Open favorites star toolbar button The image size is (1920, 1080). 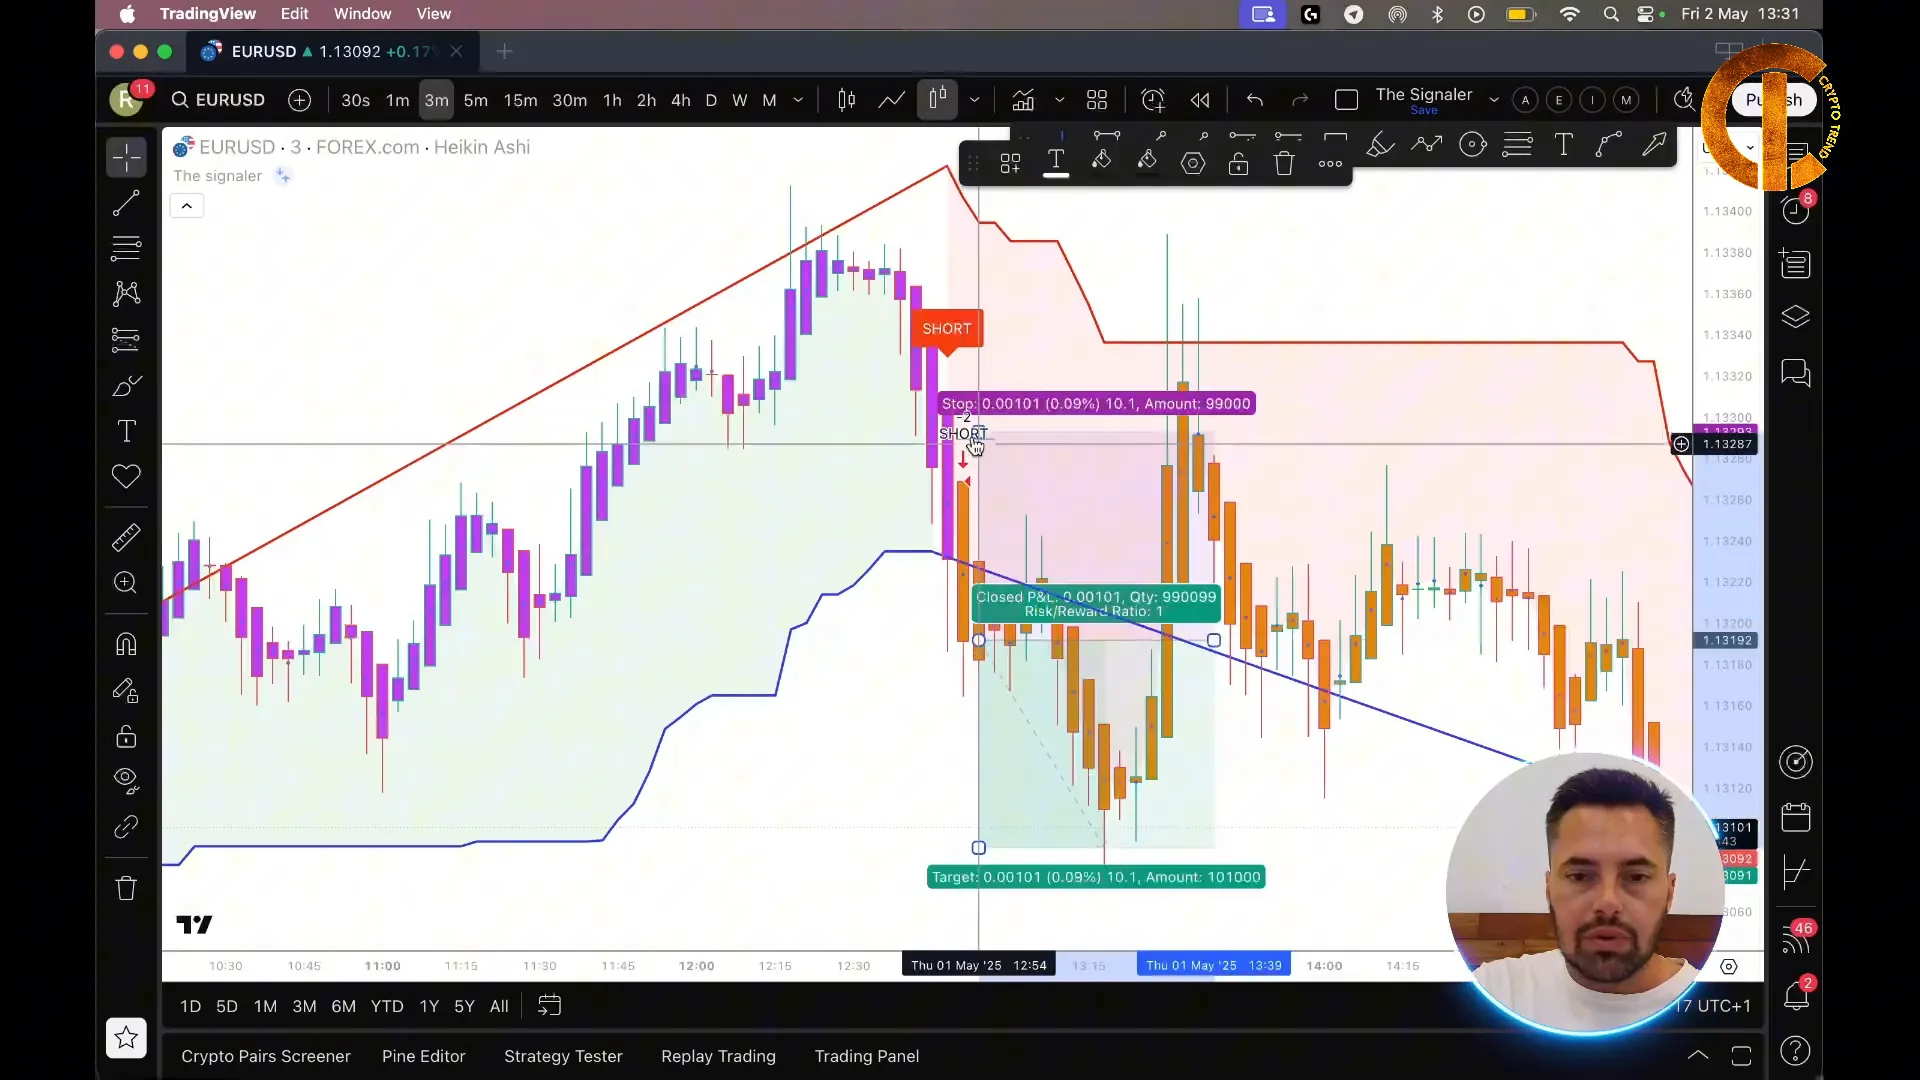click(x=126, y=1038)
